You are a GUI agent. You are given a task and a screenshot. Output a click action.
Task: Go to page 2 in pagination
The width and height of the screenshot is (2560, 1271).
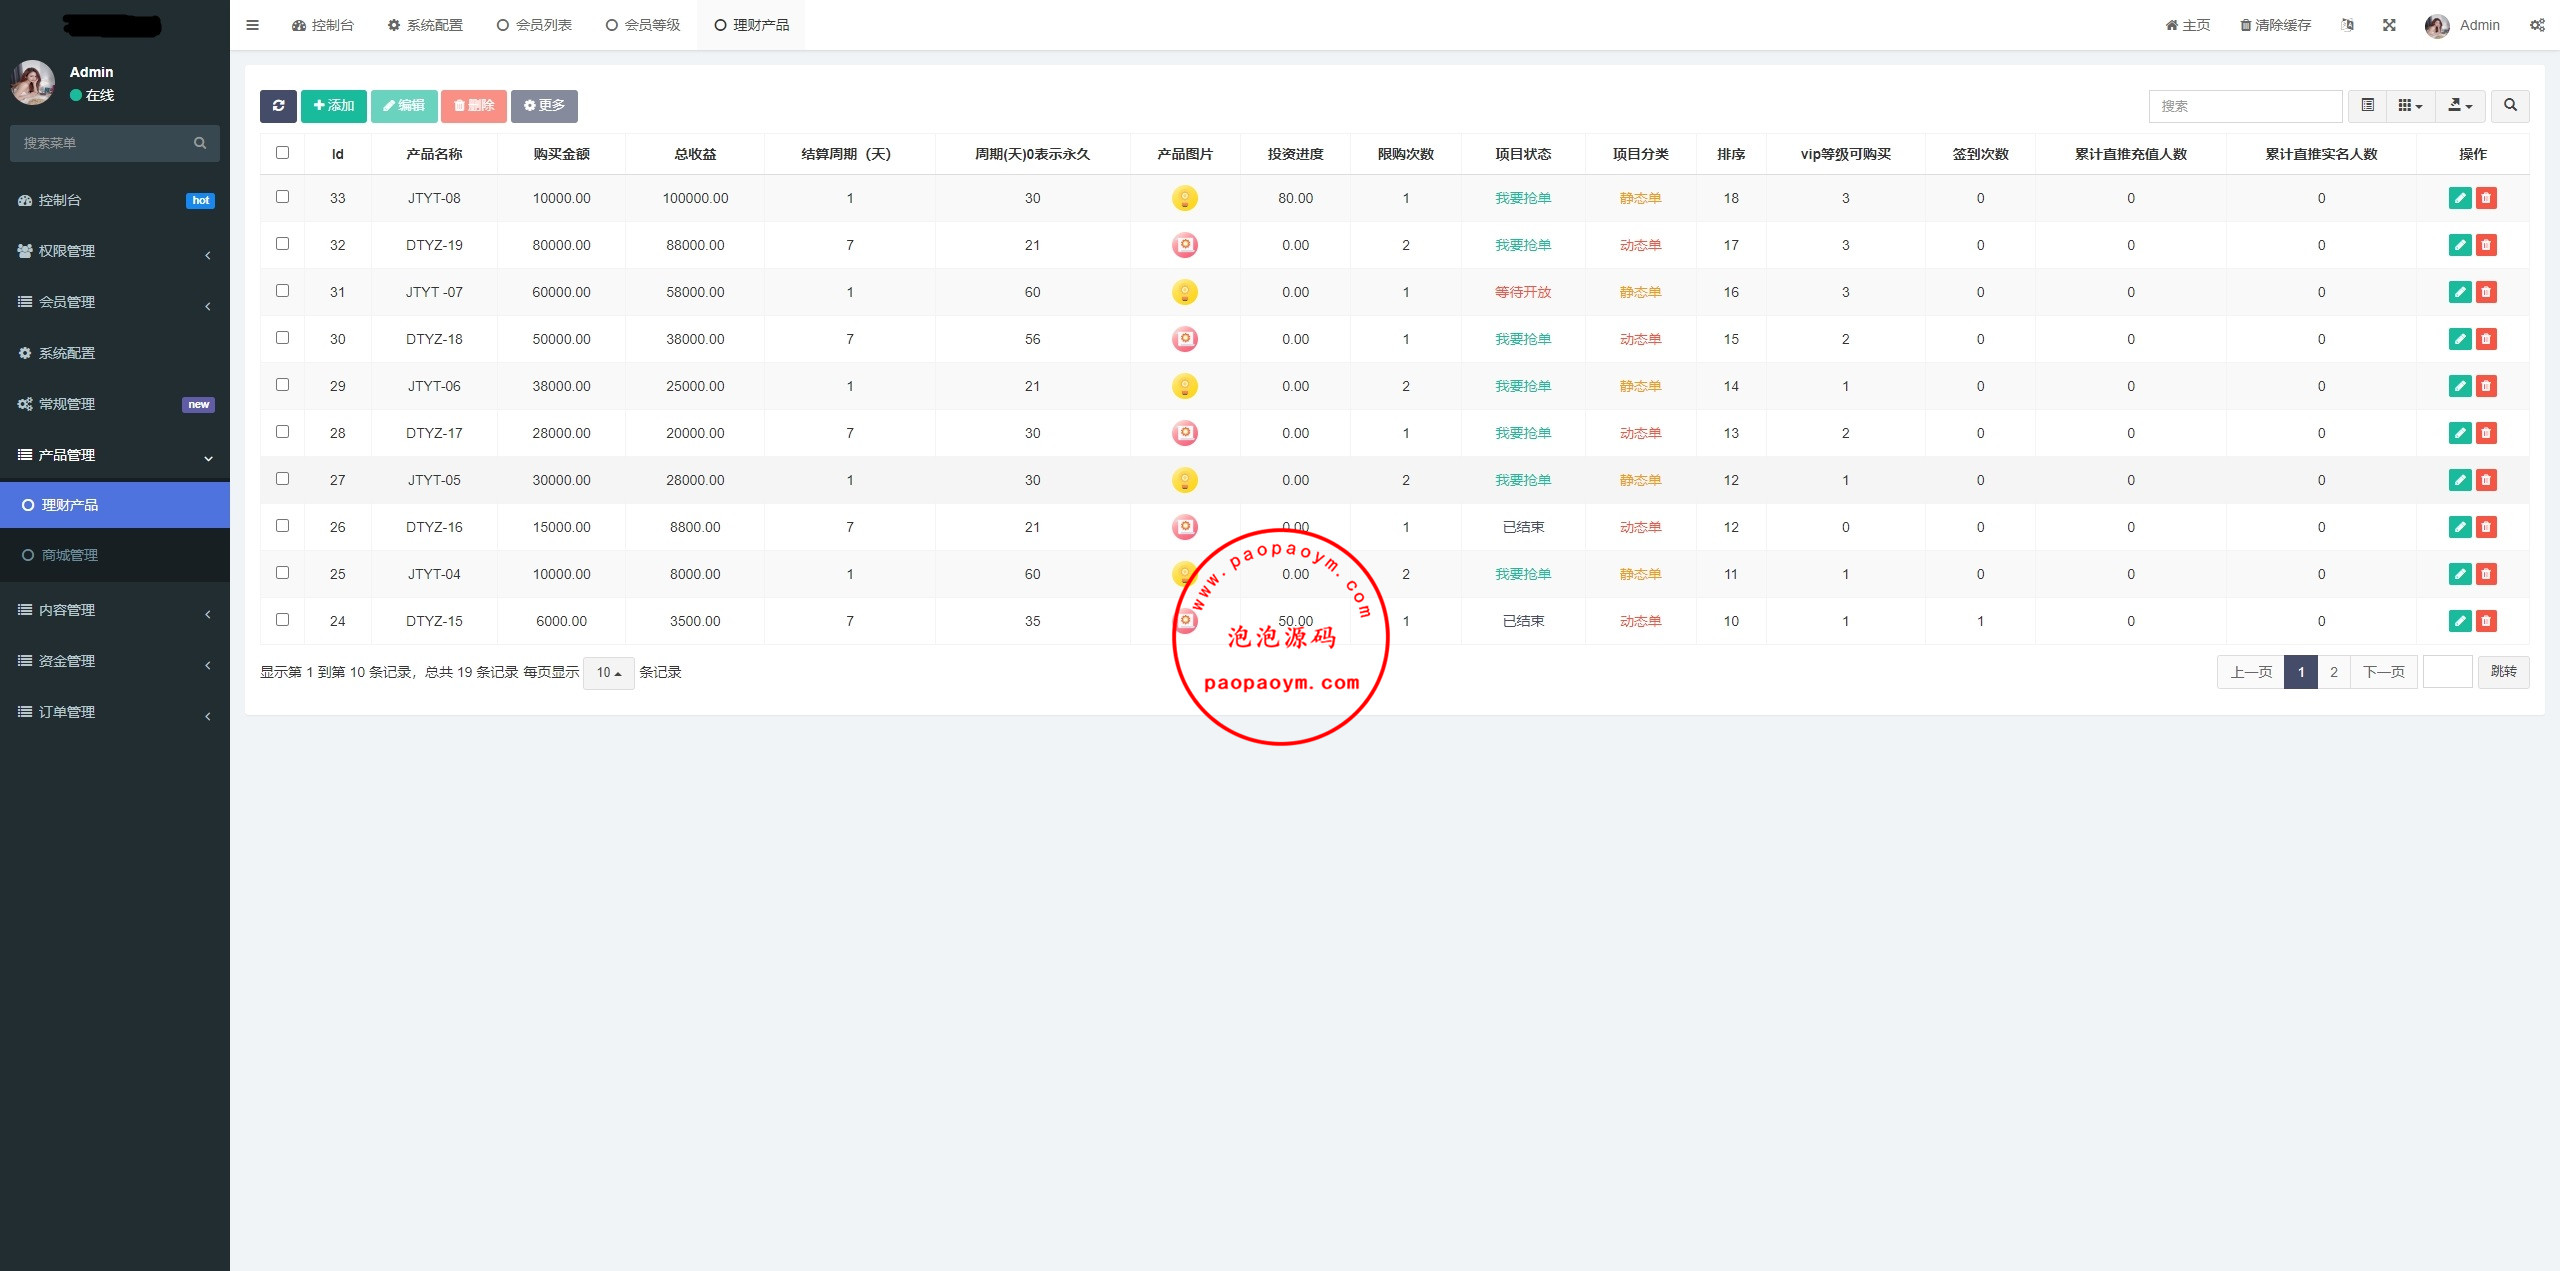tap(2334, 672)
